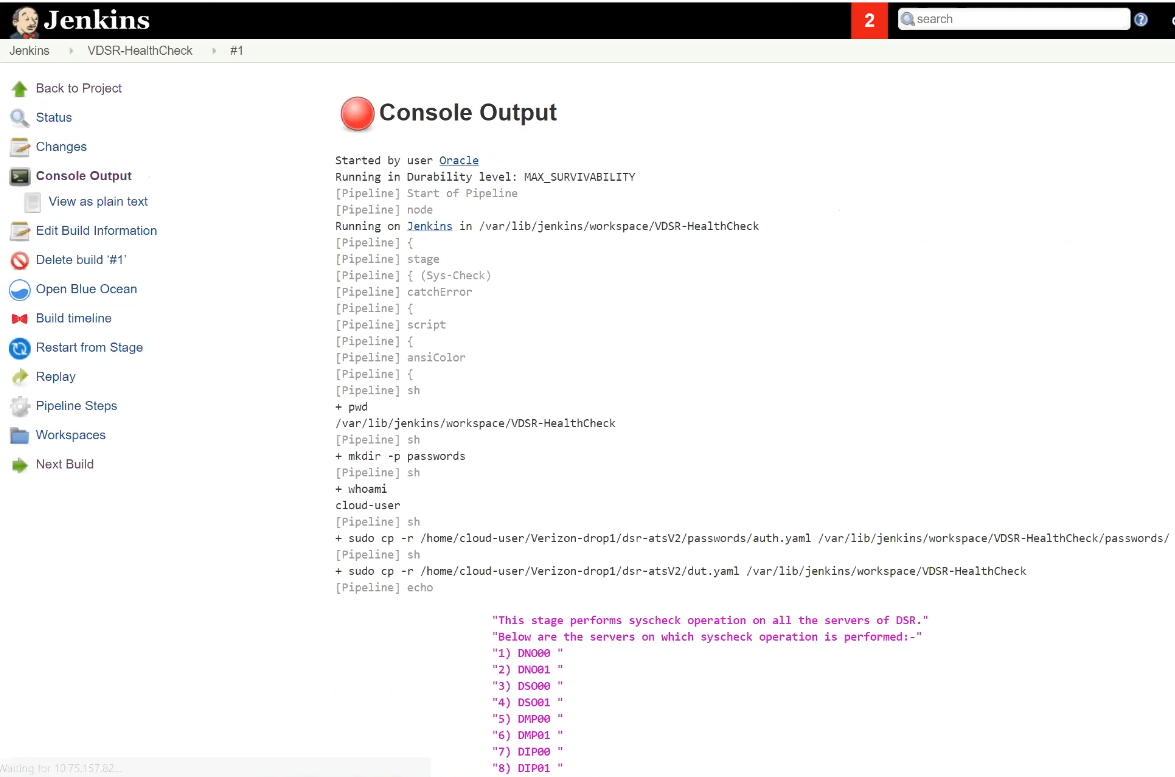Click the Console Output terminal icon
The width and height of the screenshot is (1175, 777).
pyautogui.click(x=19, y=177)
